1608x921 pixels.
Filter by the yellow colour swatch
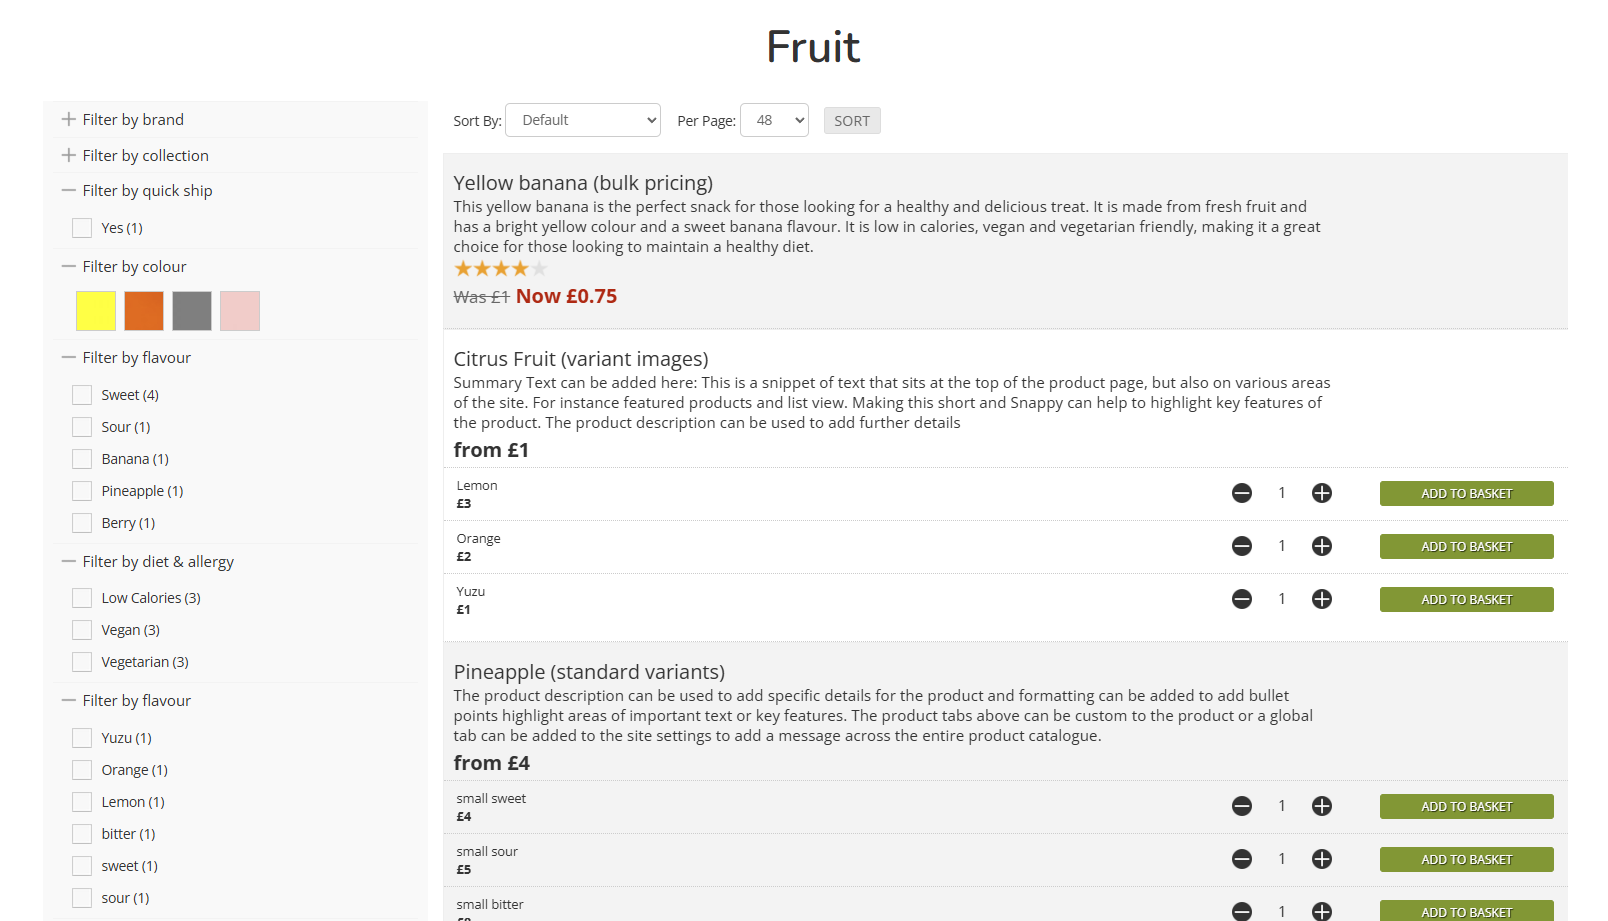coord(96,311)
